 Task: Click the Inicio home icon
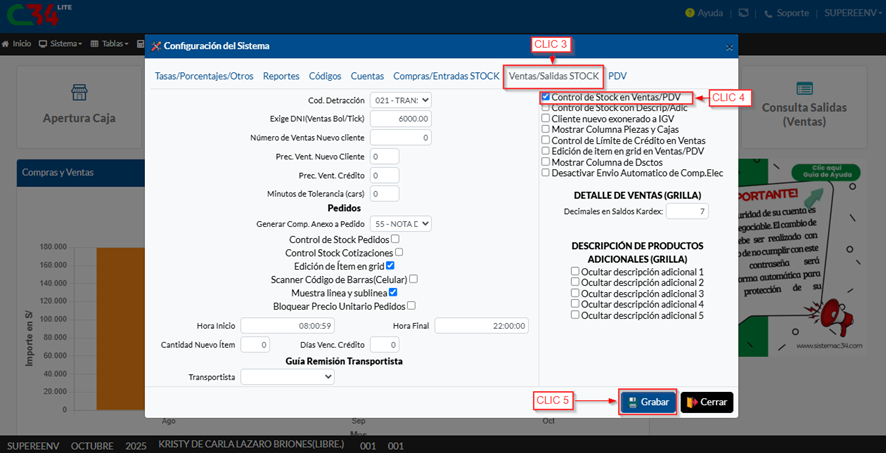tap(5, 44)
